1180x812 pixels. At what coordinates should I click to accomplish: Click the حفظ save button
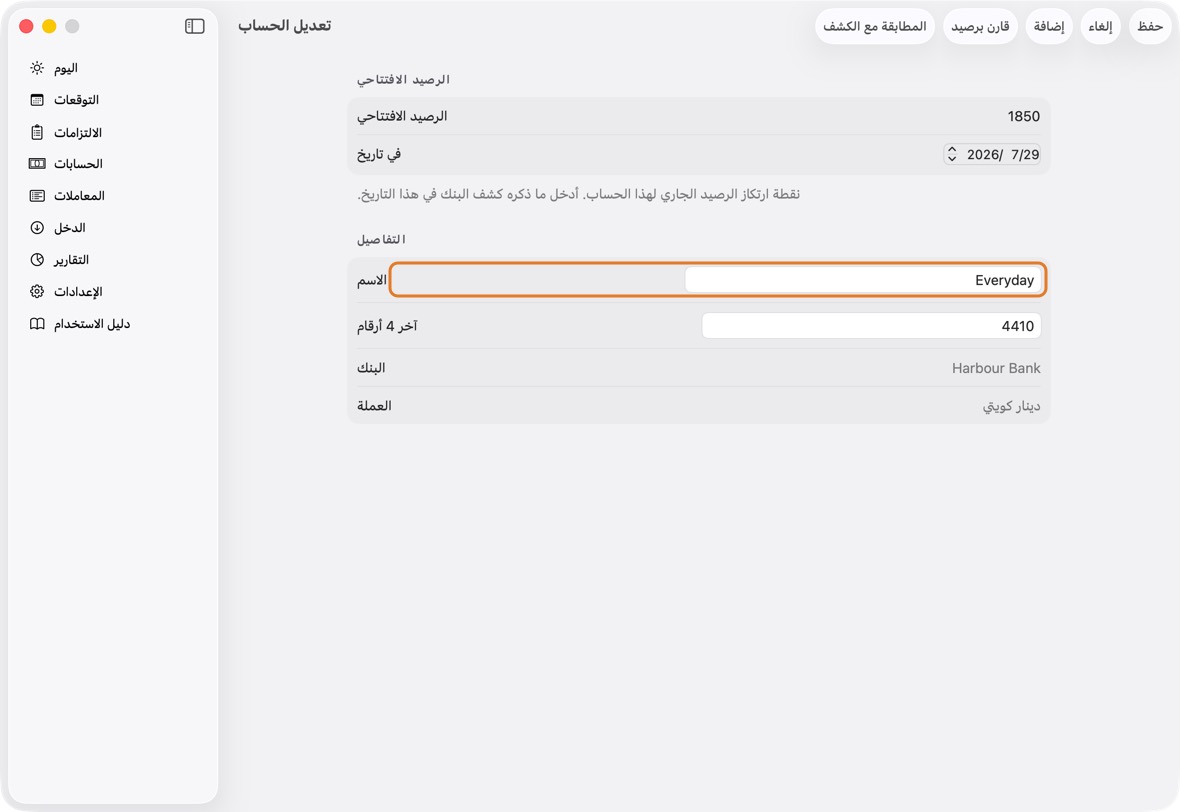pyautogui.click(x=1150, y=26)
